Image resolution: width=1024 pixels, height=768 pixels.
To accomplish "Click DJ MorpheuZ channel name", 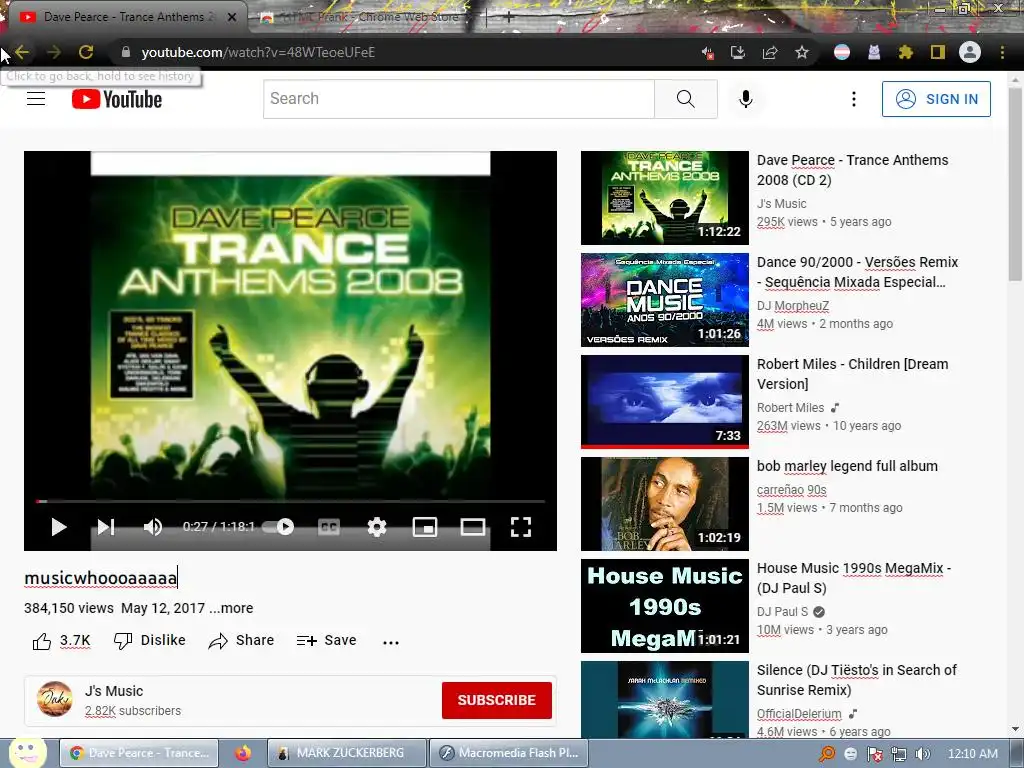I will point(793,306).
